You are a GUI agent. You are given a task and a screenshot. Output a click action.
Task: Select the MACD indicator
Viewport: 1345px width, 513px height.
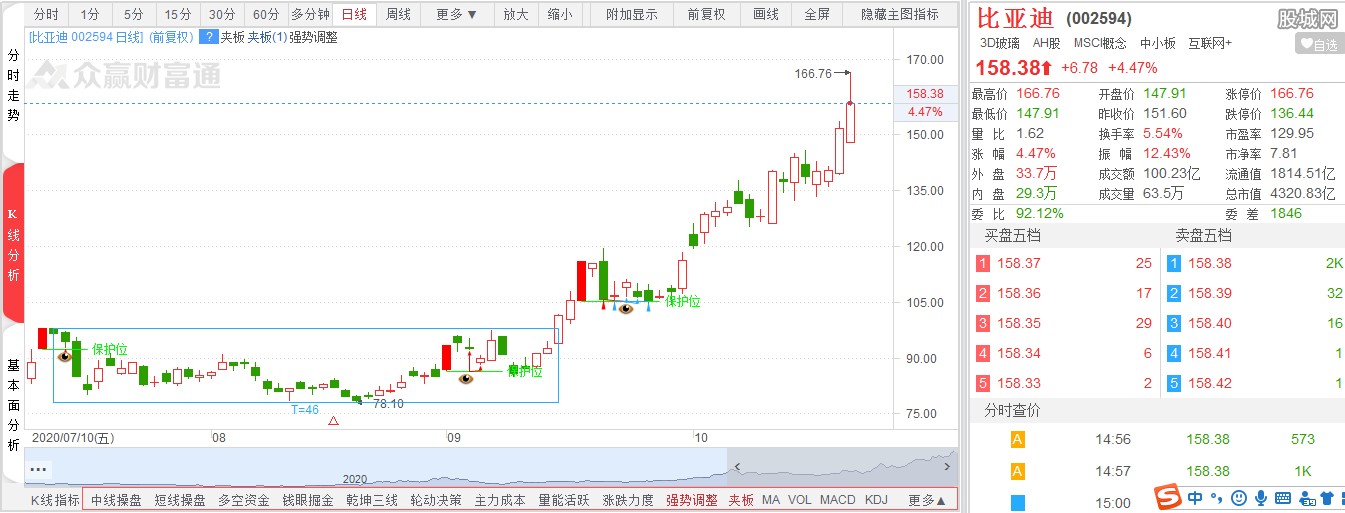point(837,500)
